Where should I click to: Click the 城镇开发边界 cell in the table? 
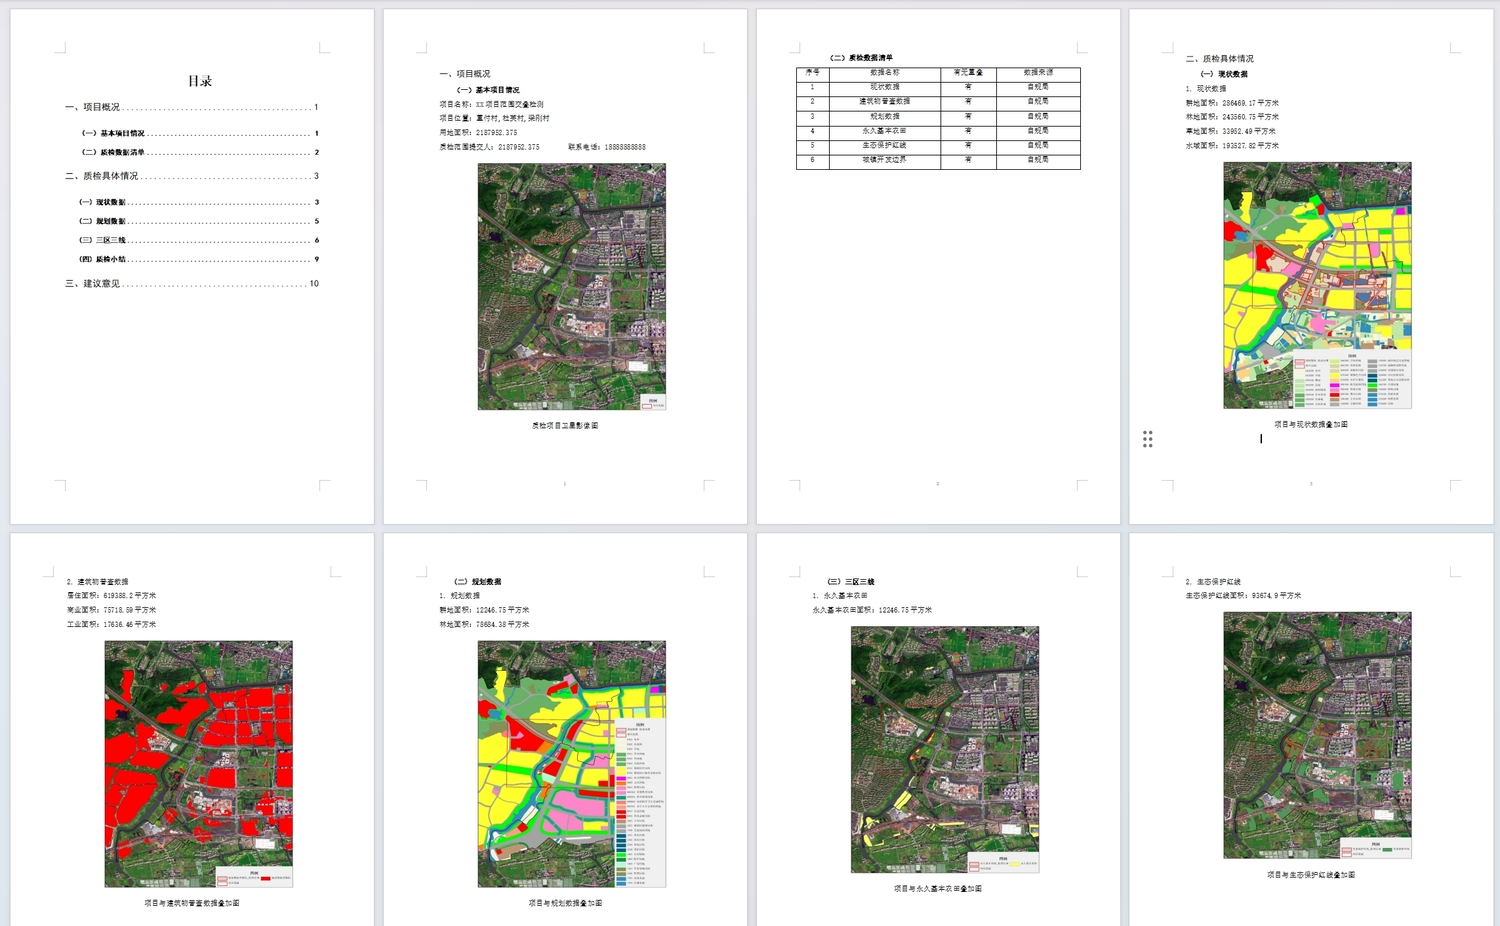pyautogui.click(x=885, y=160)
